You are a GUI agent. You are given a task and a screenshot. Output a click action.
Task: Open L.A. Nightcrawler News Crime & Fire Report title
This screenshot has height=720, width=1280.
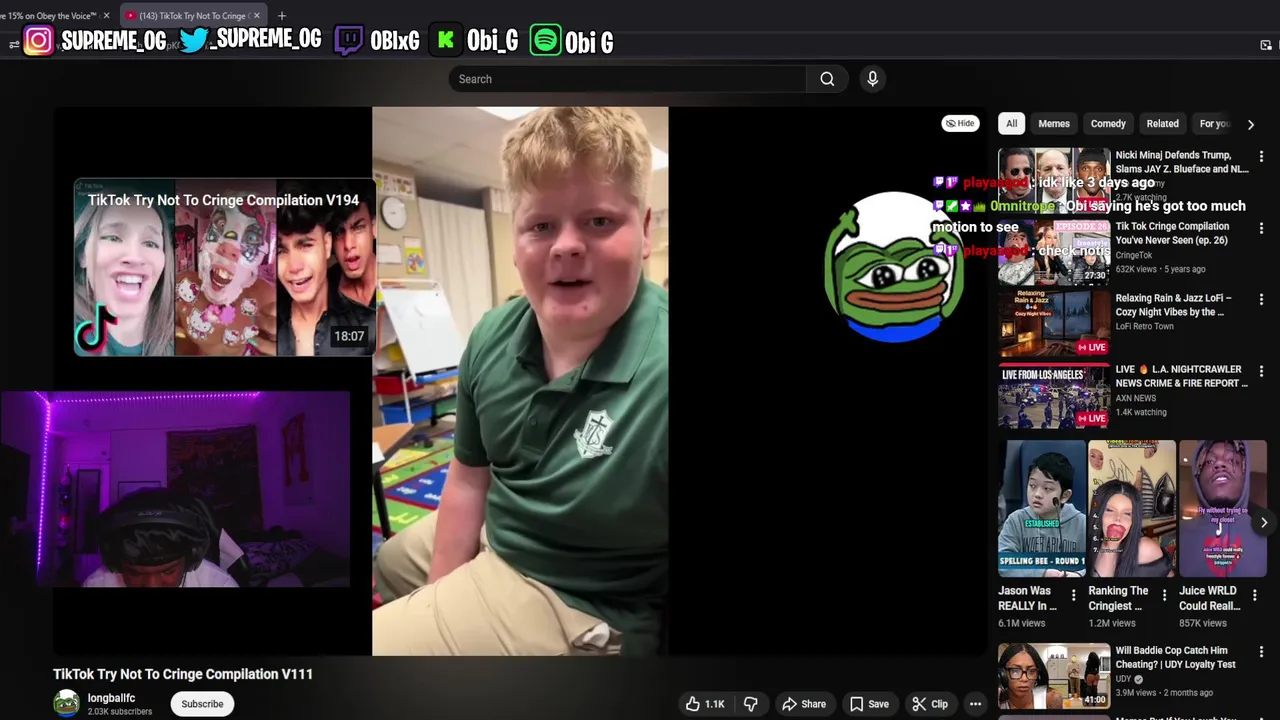tap(1181, 376)
